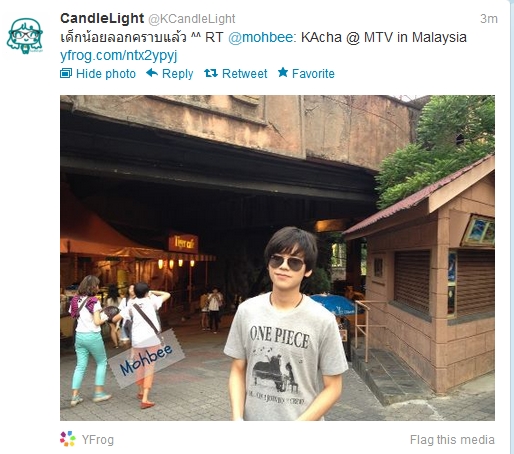The width and height of the screenshot is (514, 454).
Task: Open the CandleLight display name profile
Action: 102,19
